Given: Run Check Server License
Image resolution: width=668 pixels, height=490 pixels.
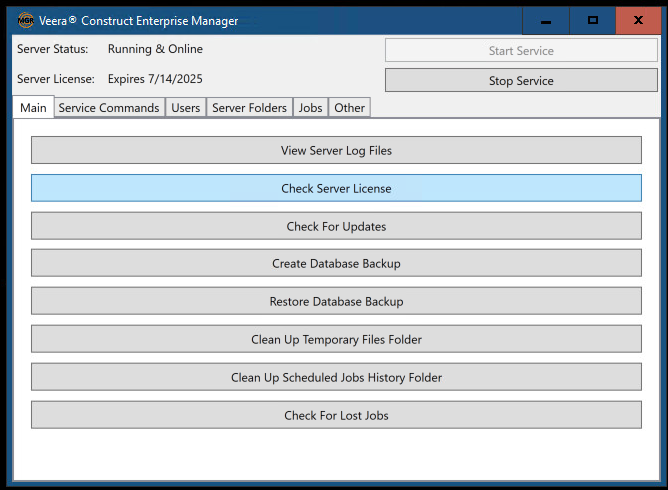Looking at the screenshot, I should click(336, 188).
